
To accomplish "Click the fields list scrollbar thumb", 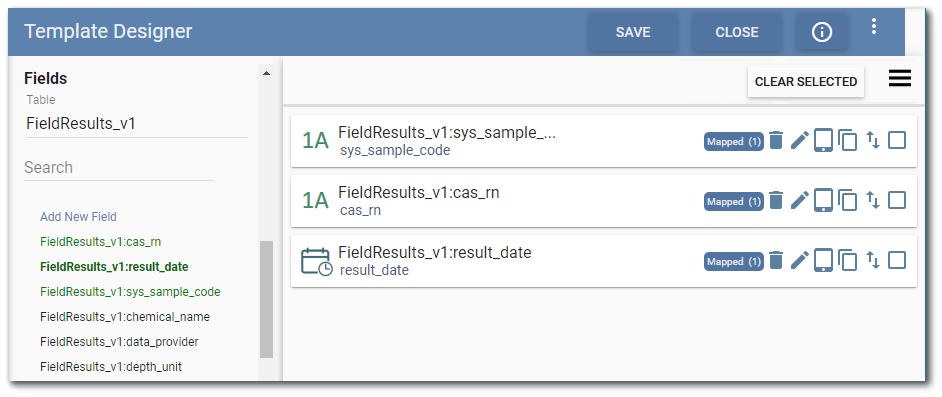I will click(x=267, y=299).
